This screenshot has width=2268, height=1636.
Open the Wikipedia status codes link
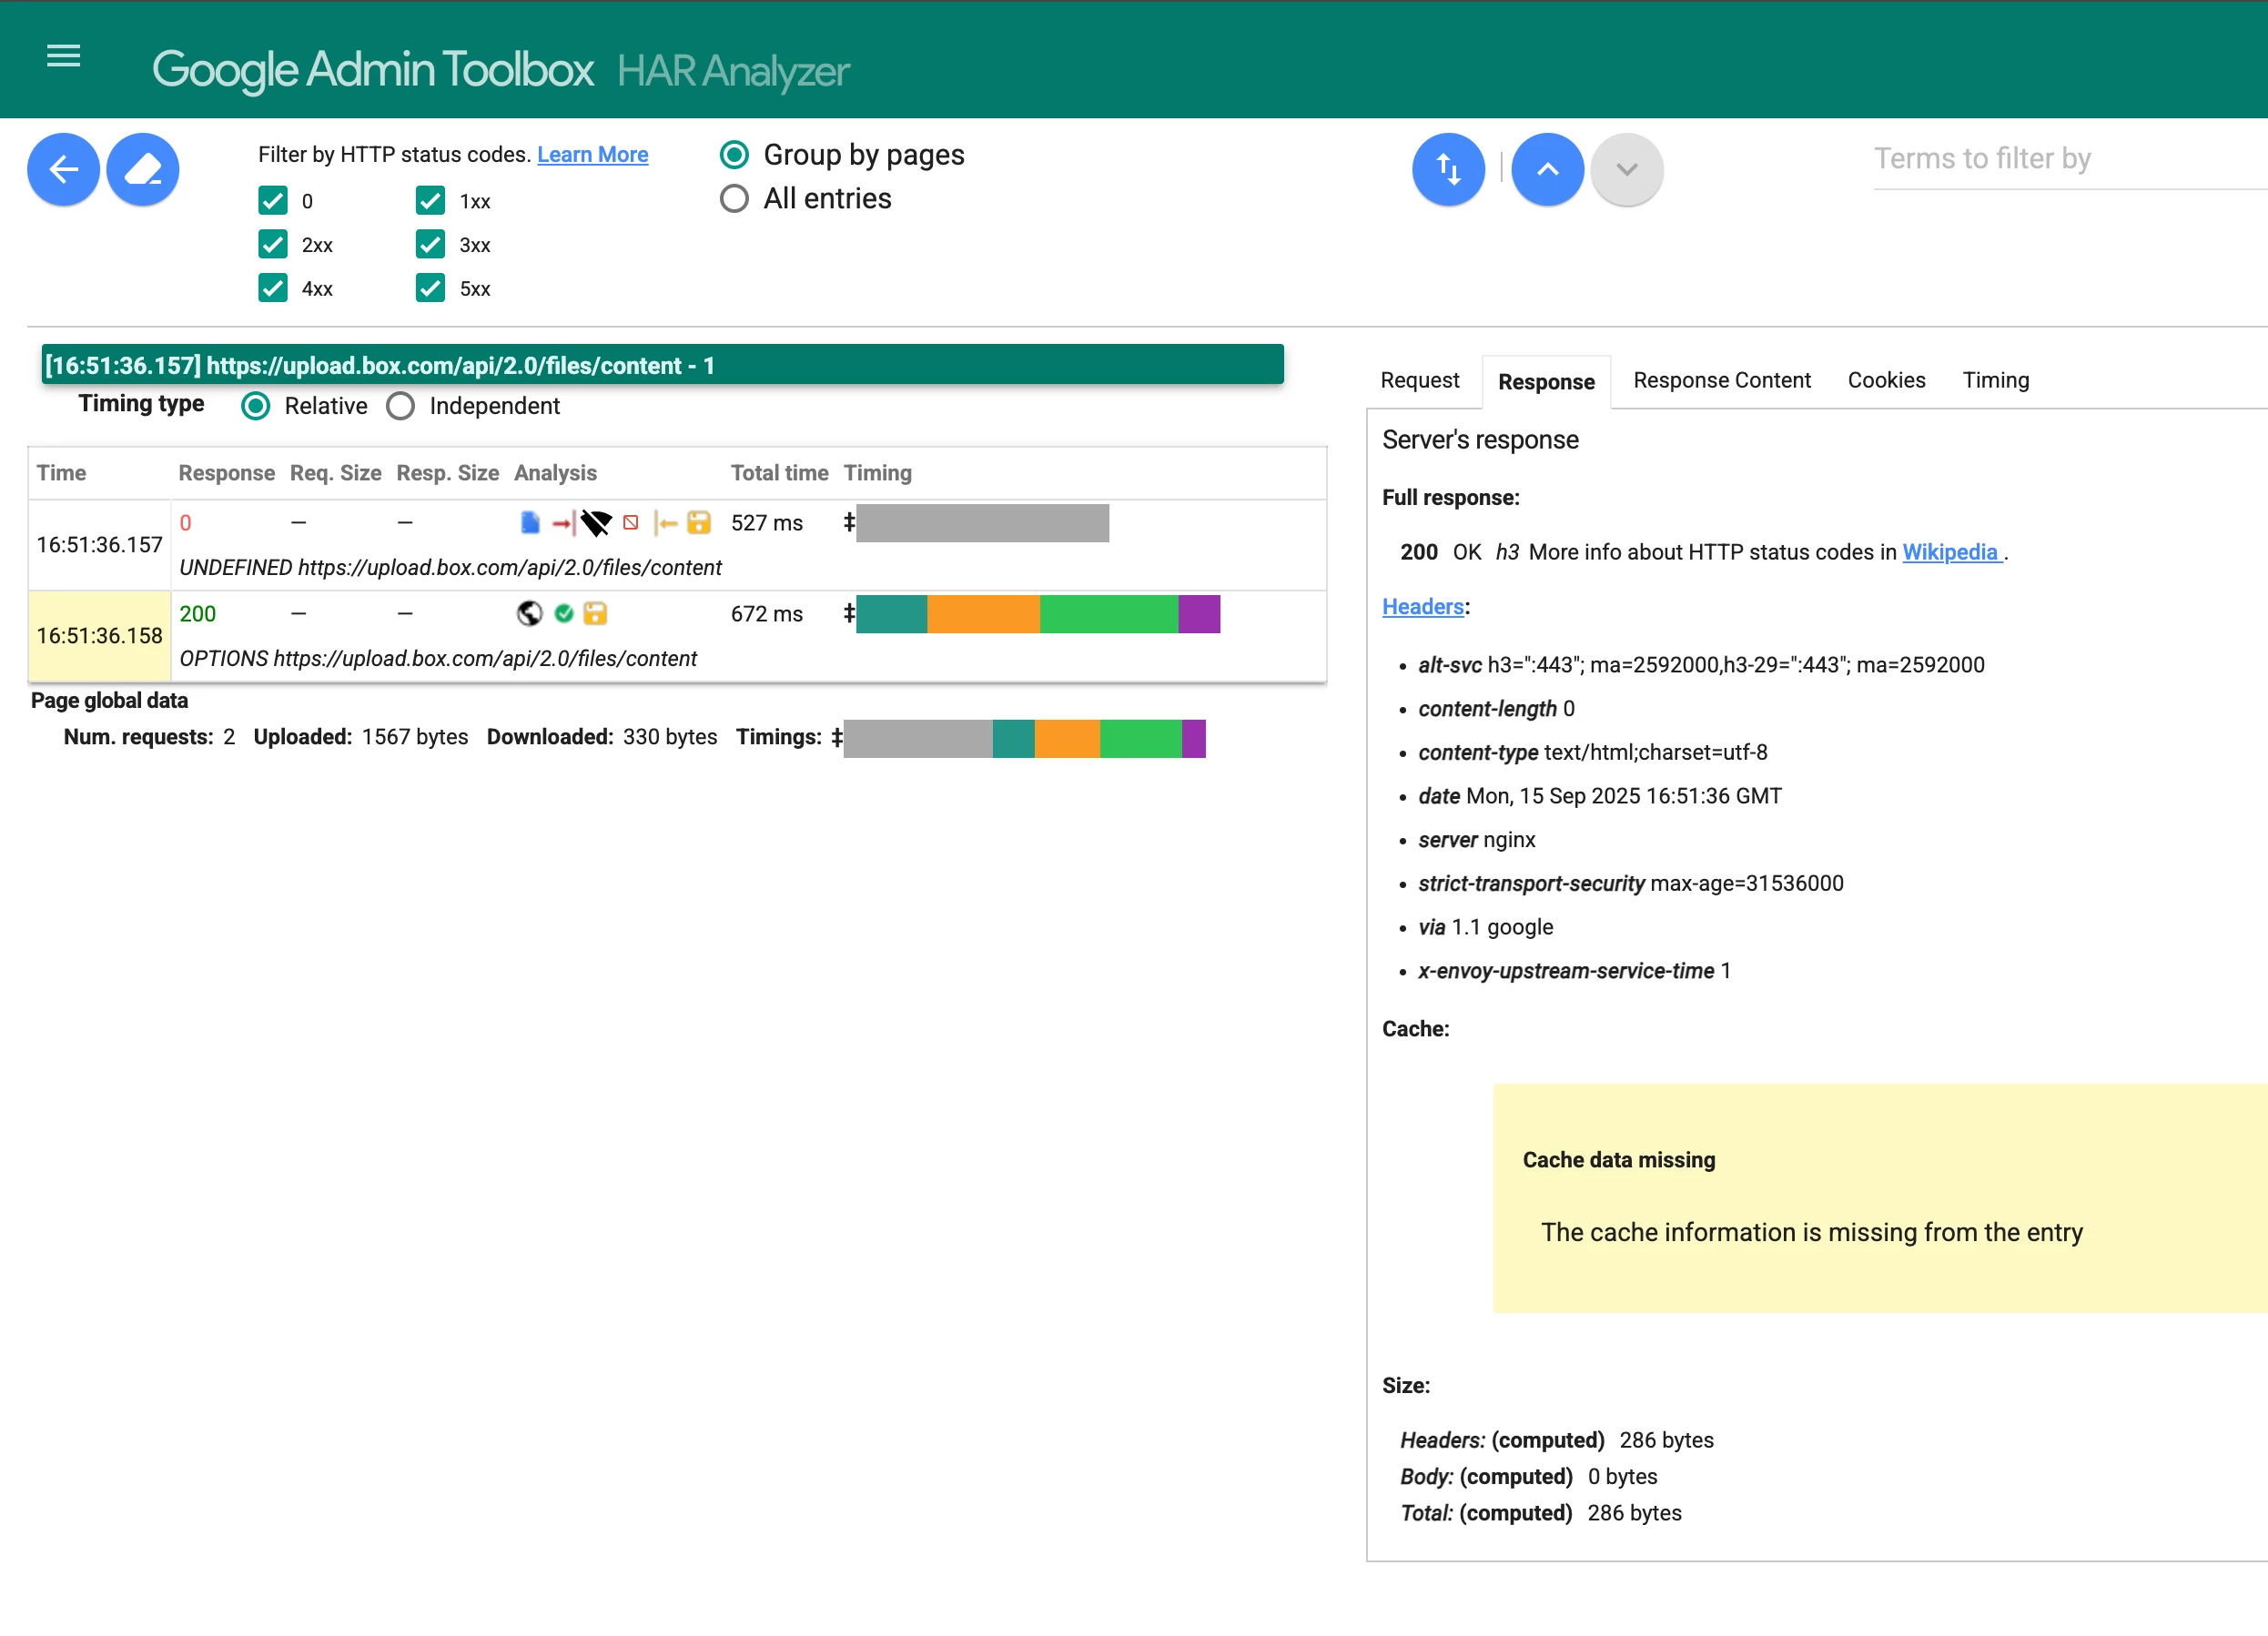[1950, 552]
